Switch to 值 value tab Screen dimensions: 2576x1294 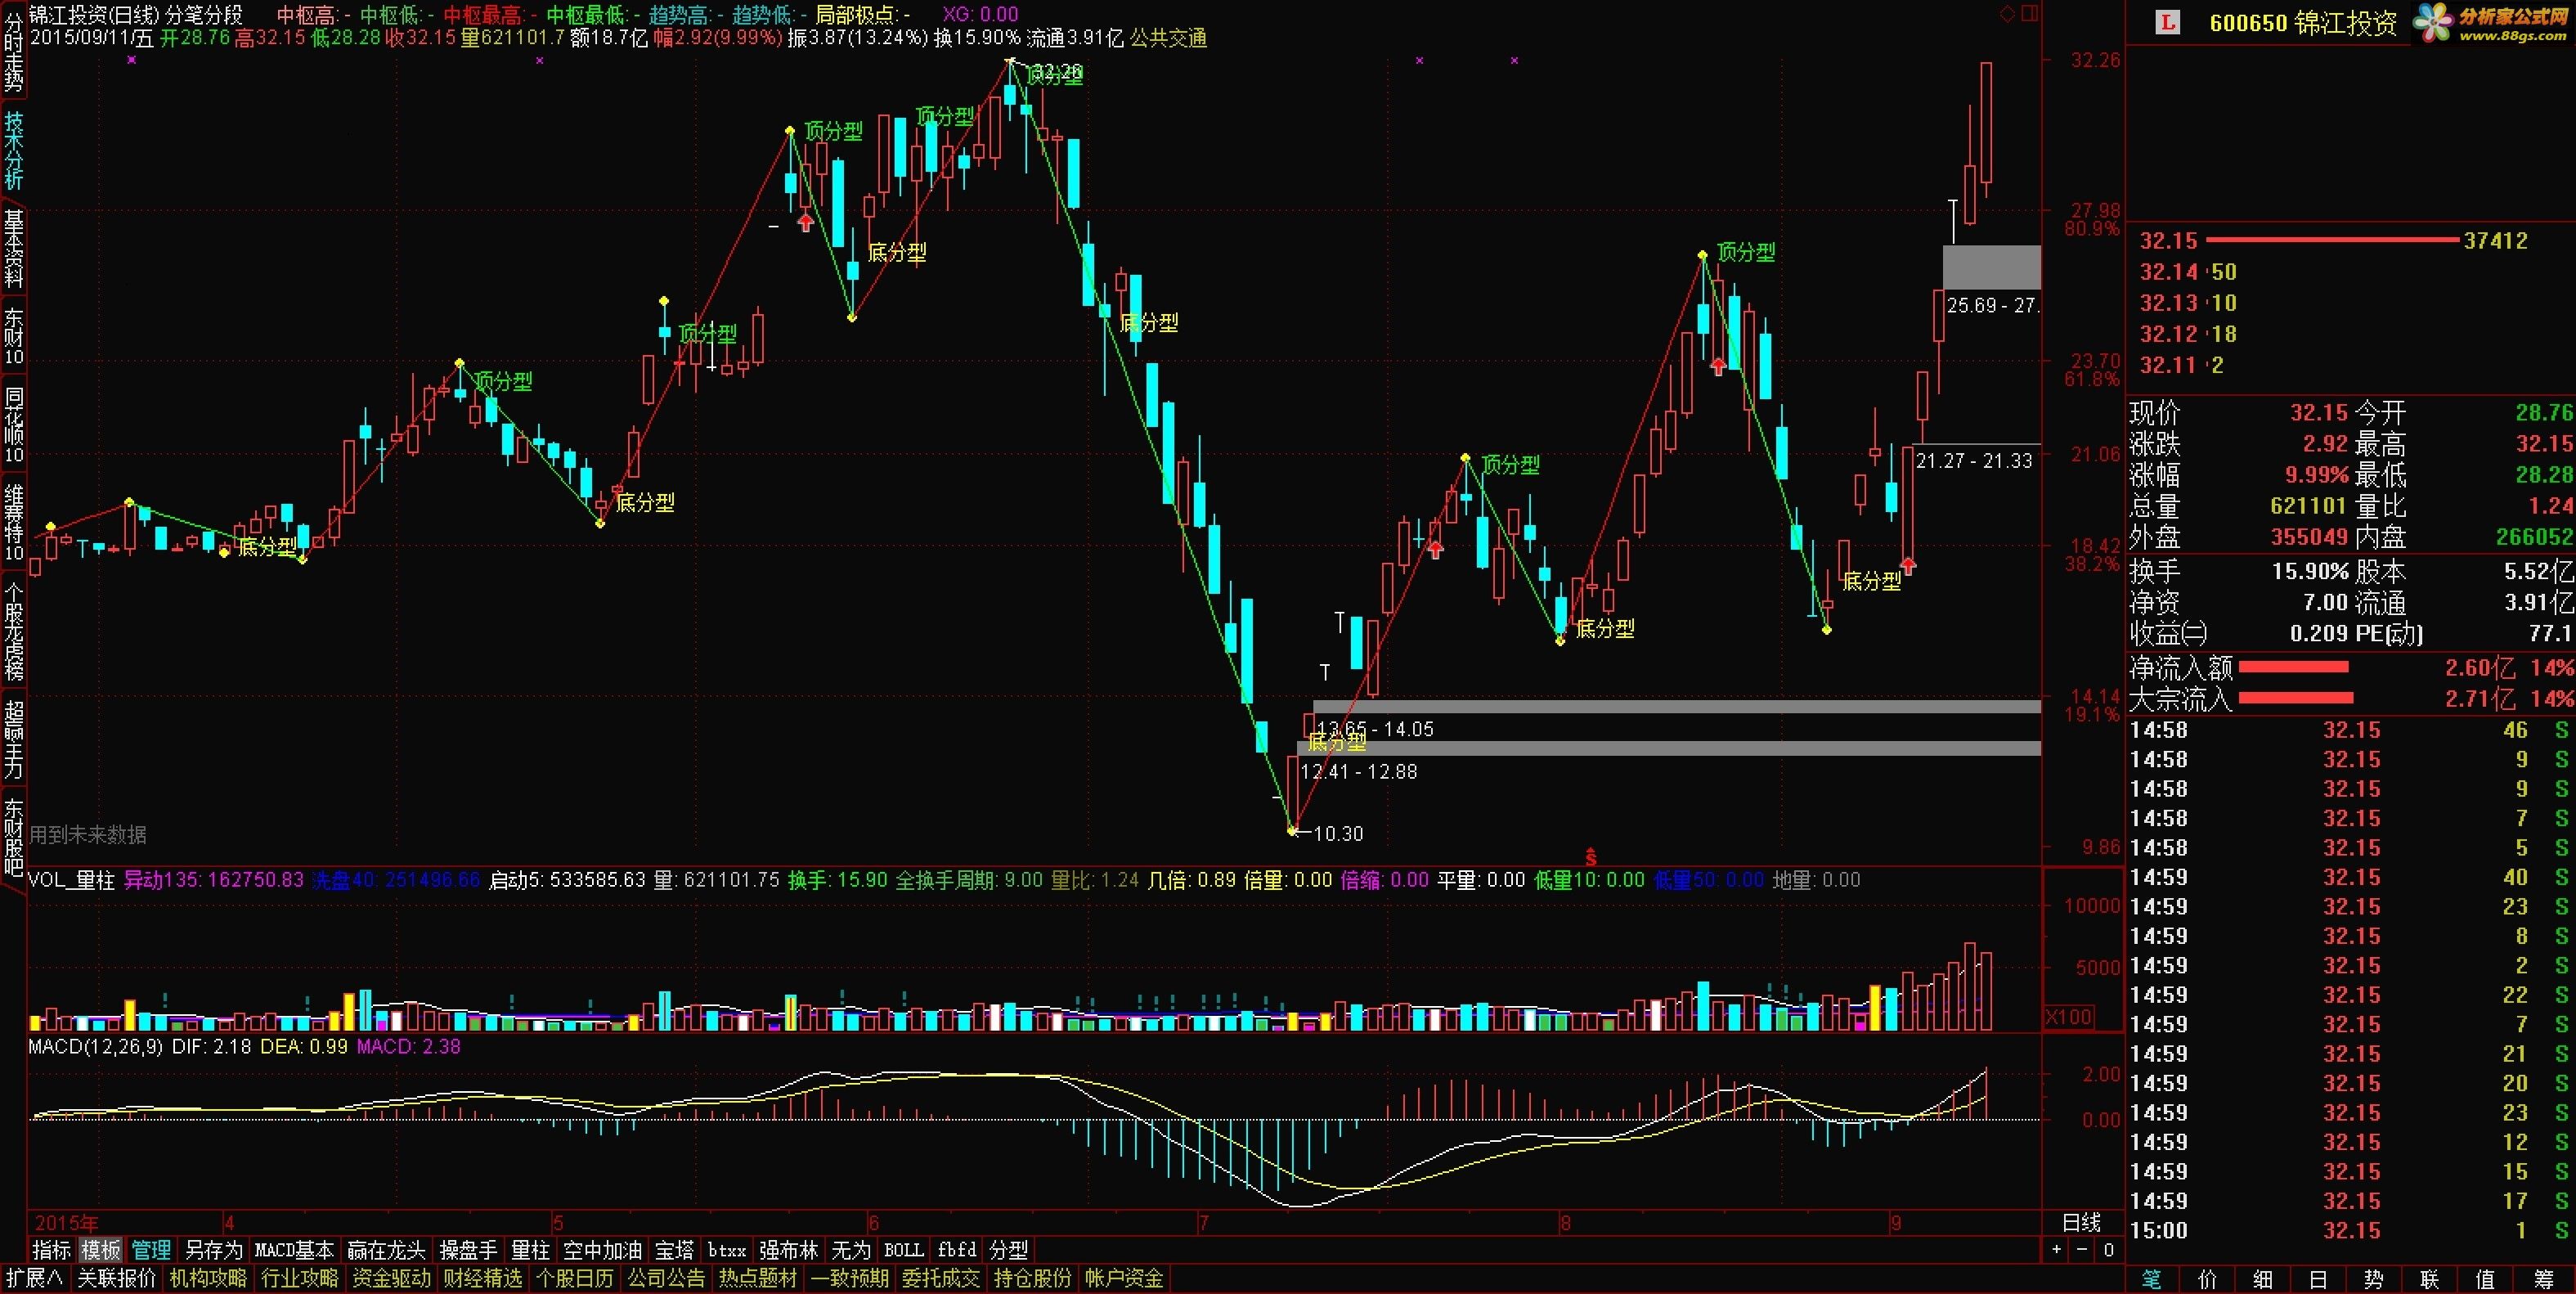[2485, 1279]
